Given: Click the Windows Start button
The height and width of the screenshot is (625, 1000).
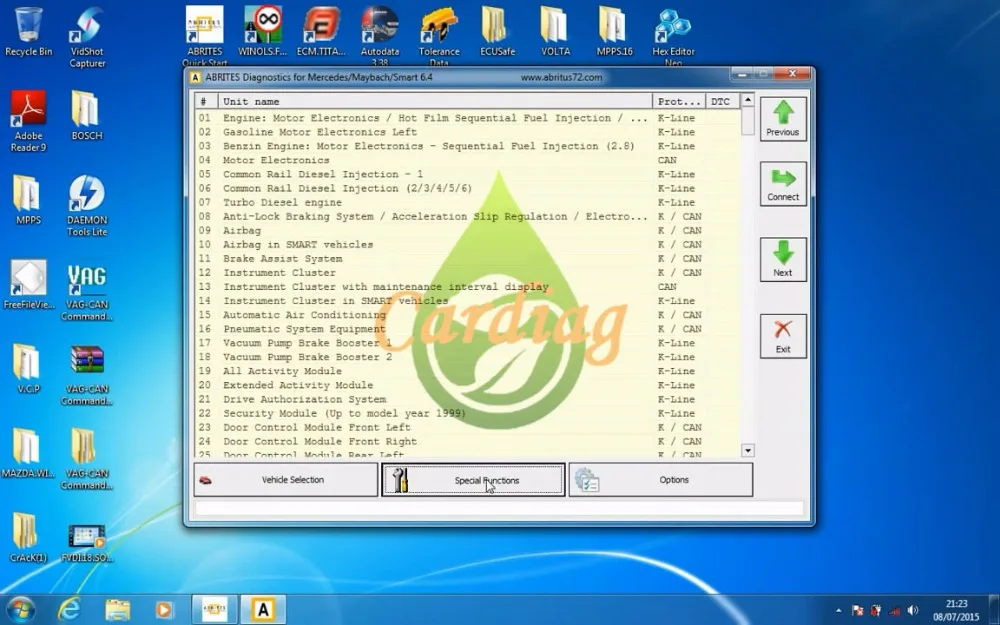Looking at the screenshot, I should 20,610.
